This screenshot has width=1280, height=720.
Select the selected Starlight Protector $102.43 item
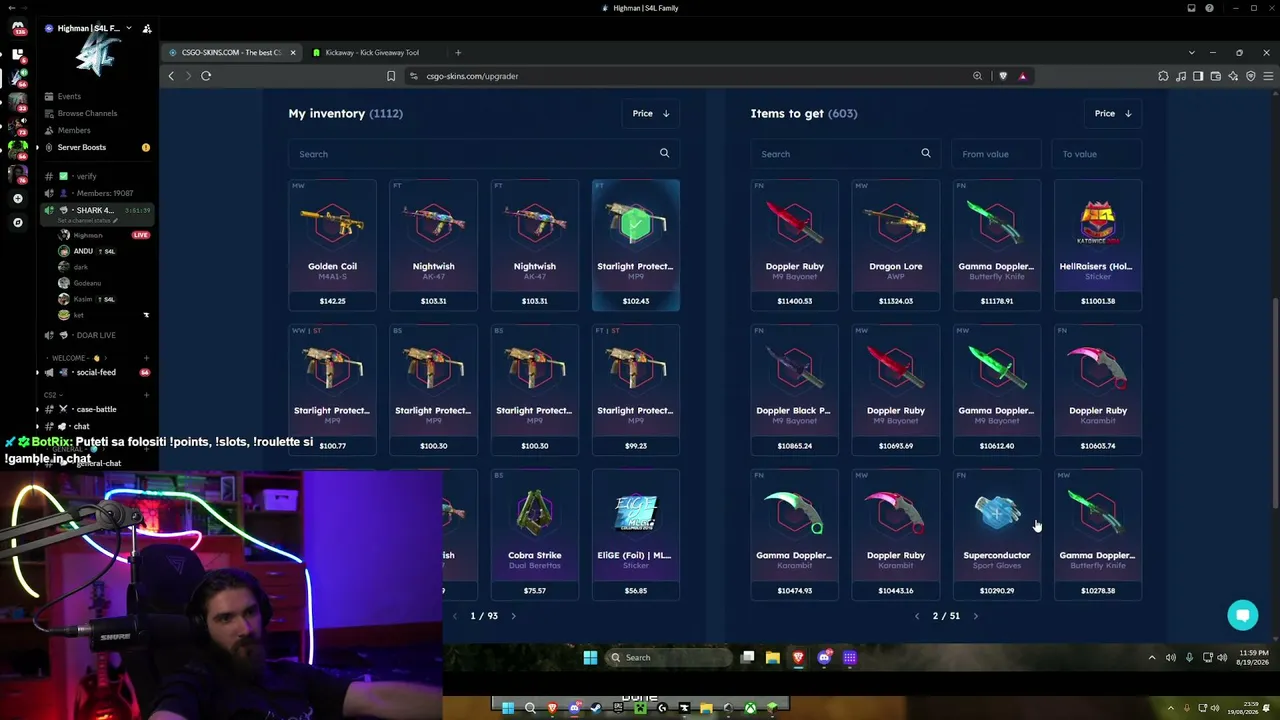pos(636,245)
